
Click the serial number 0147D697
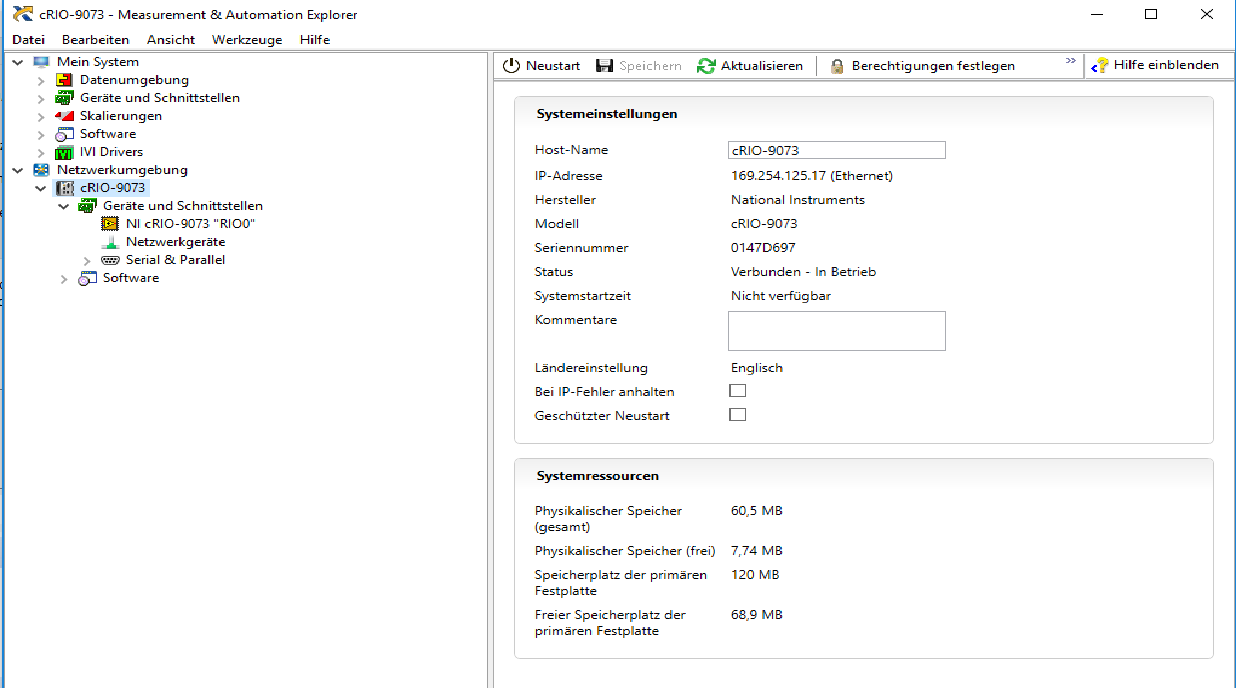(x=763, y=248)
